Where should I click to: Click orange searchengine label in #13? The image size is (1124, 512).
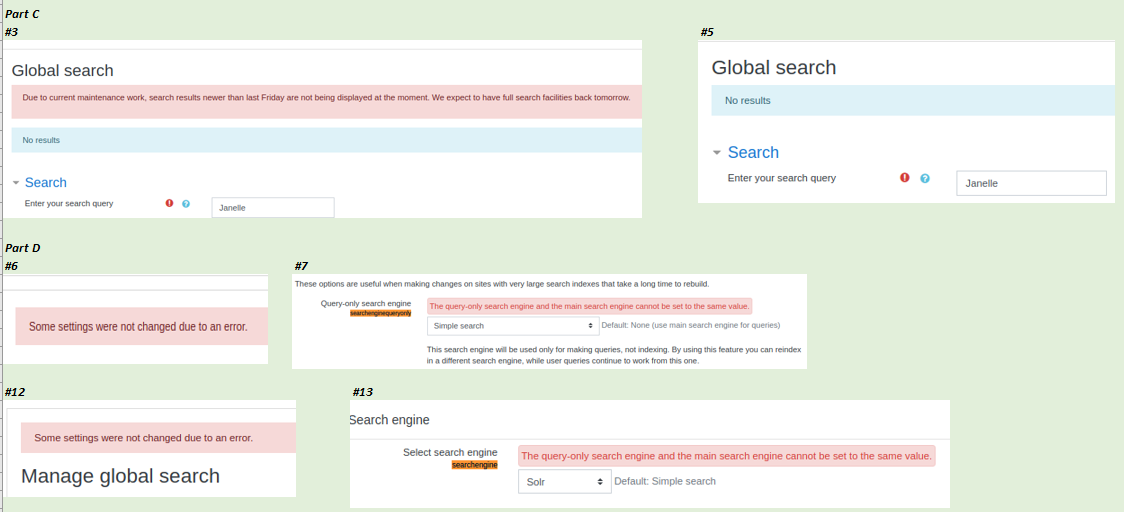coord(475,465)
